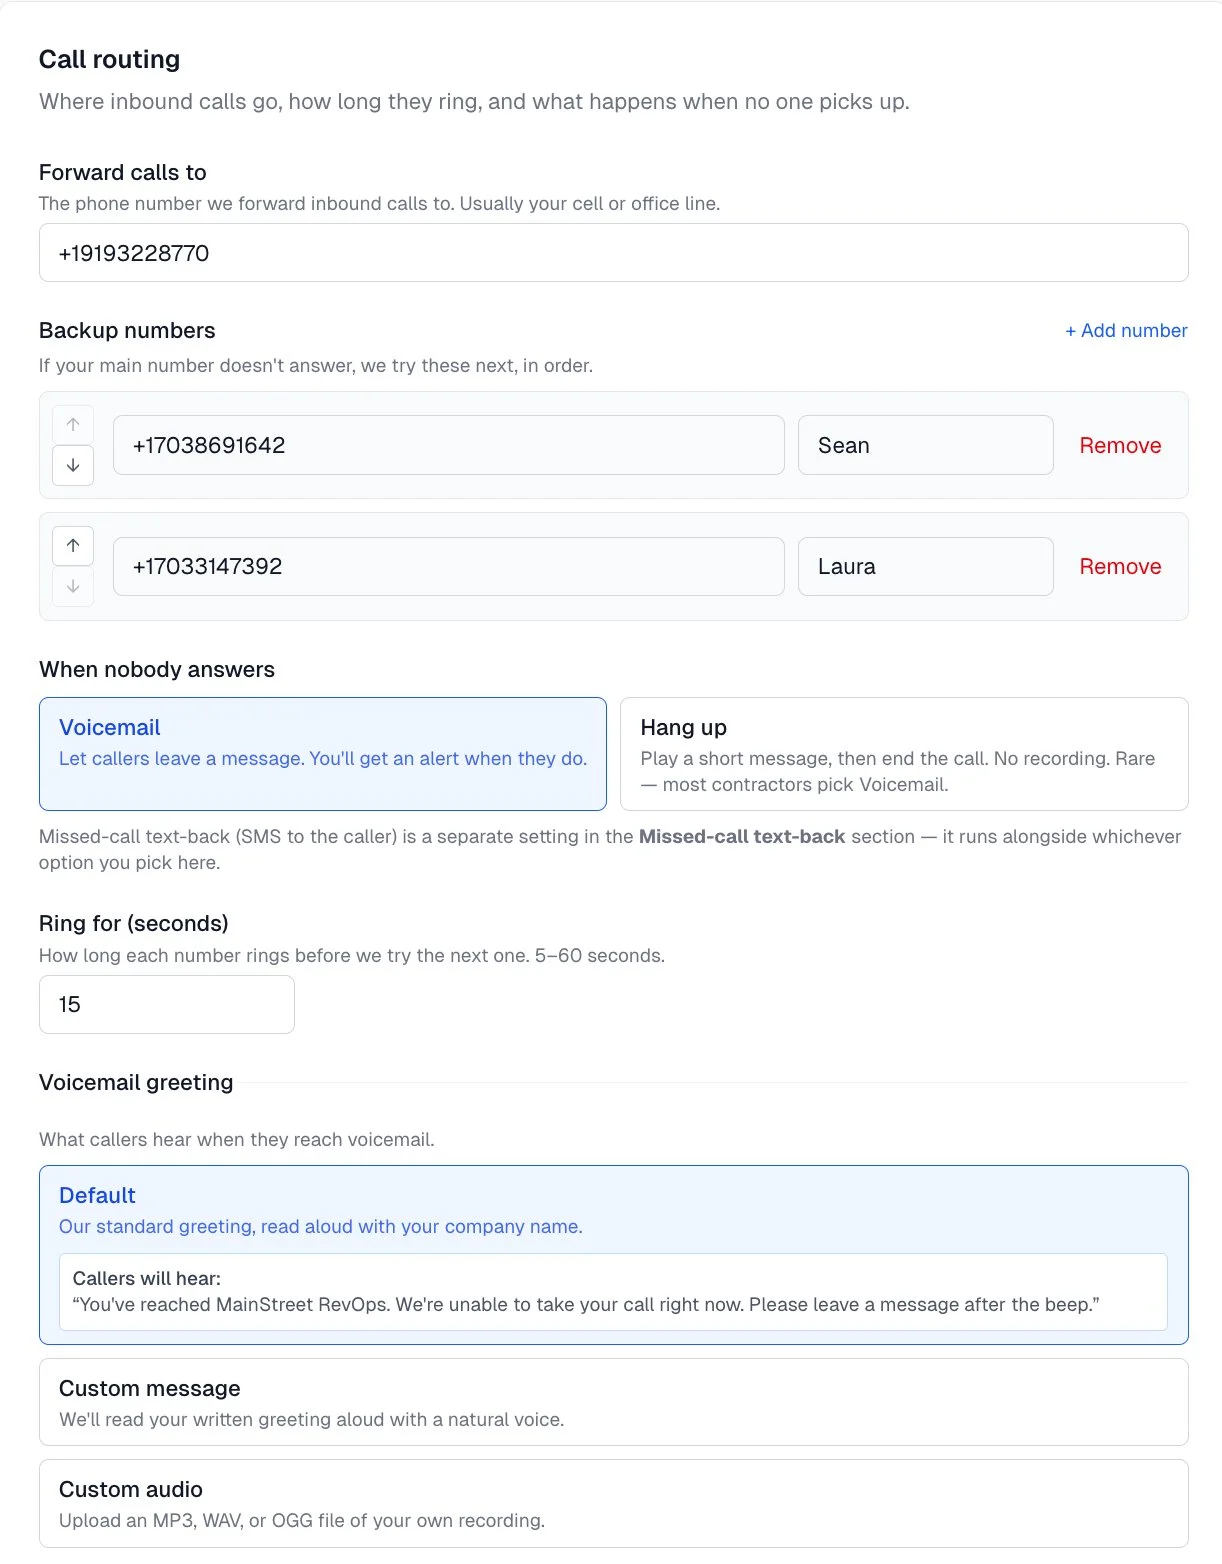Click Laura's name label field
Image resolution: width=1222 pixels, height=1564 pixels.
tap(924, 566)
